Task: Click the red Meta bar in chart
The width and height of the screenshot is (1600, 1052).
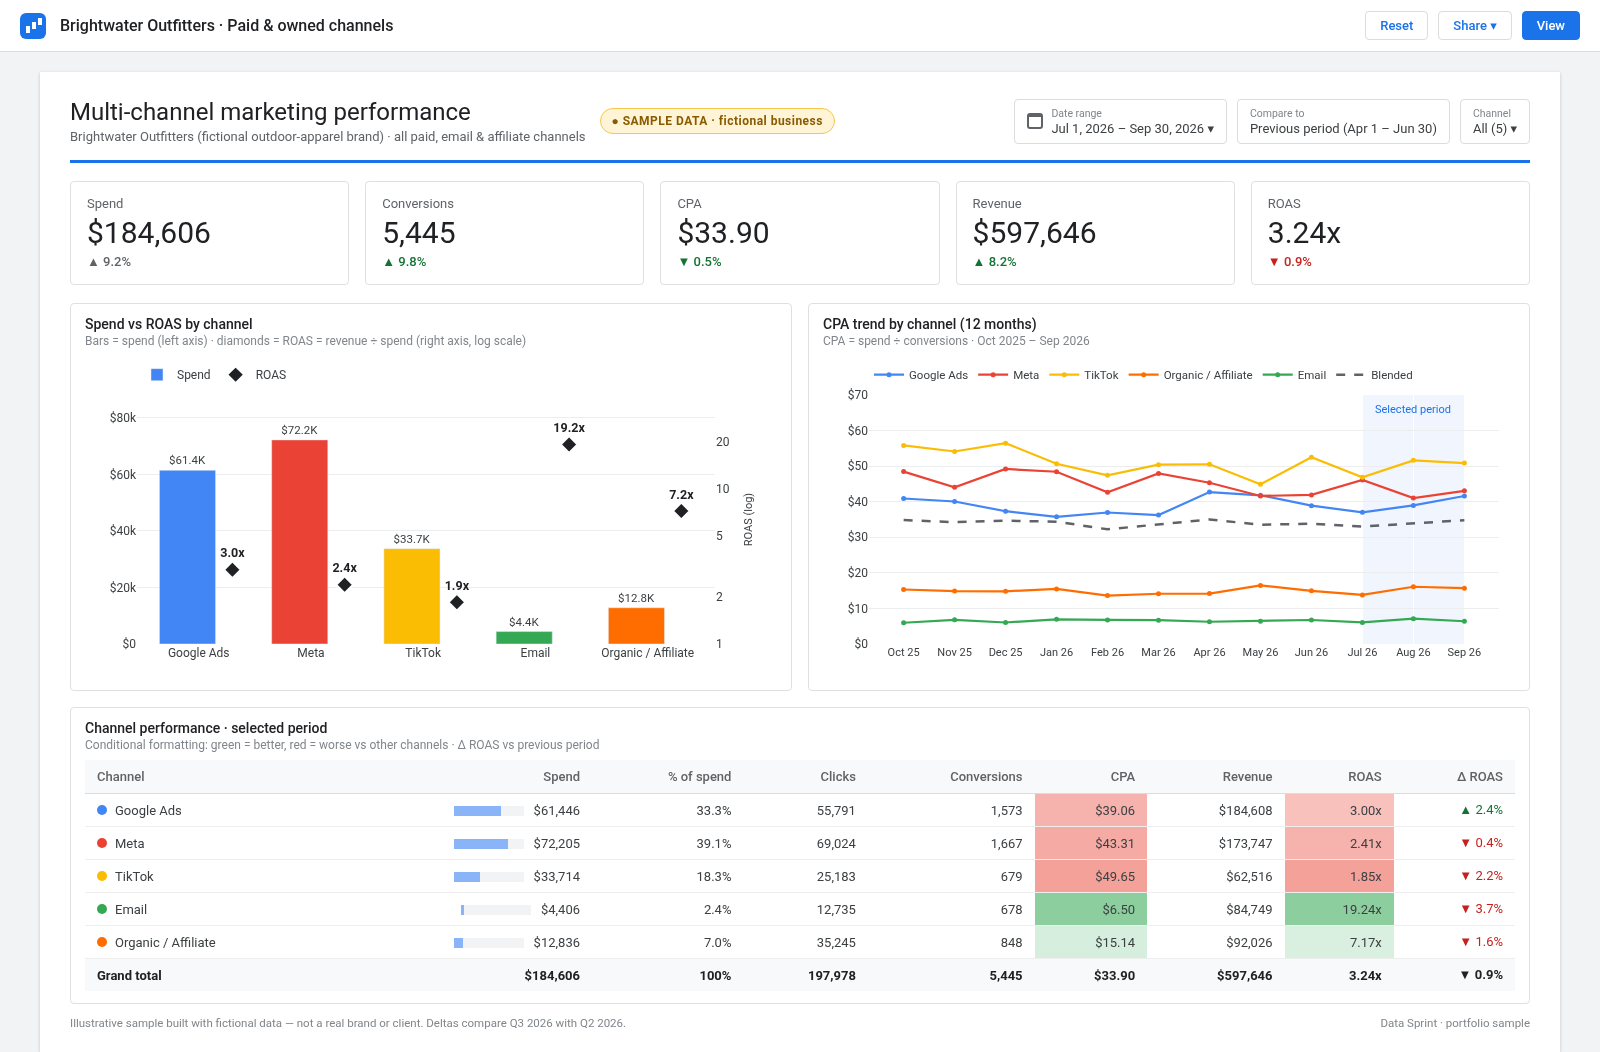Action: click(x=300, y=542)
